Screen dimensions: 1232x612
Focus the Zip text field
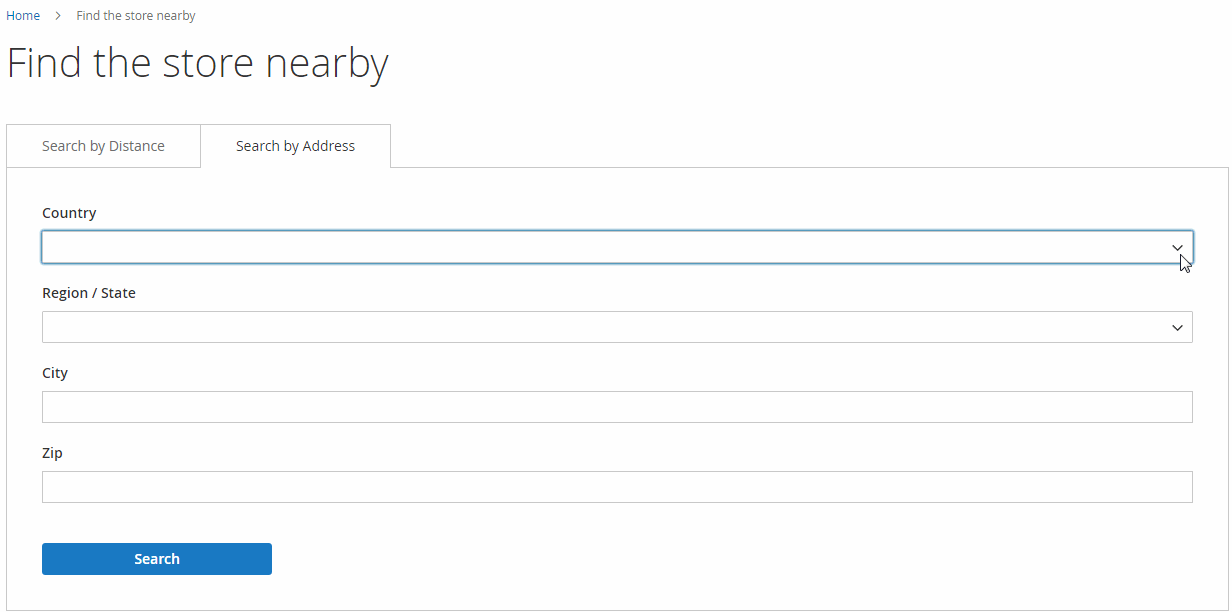pyautogui.click(x=617, y=487)
